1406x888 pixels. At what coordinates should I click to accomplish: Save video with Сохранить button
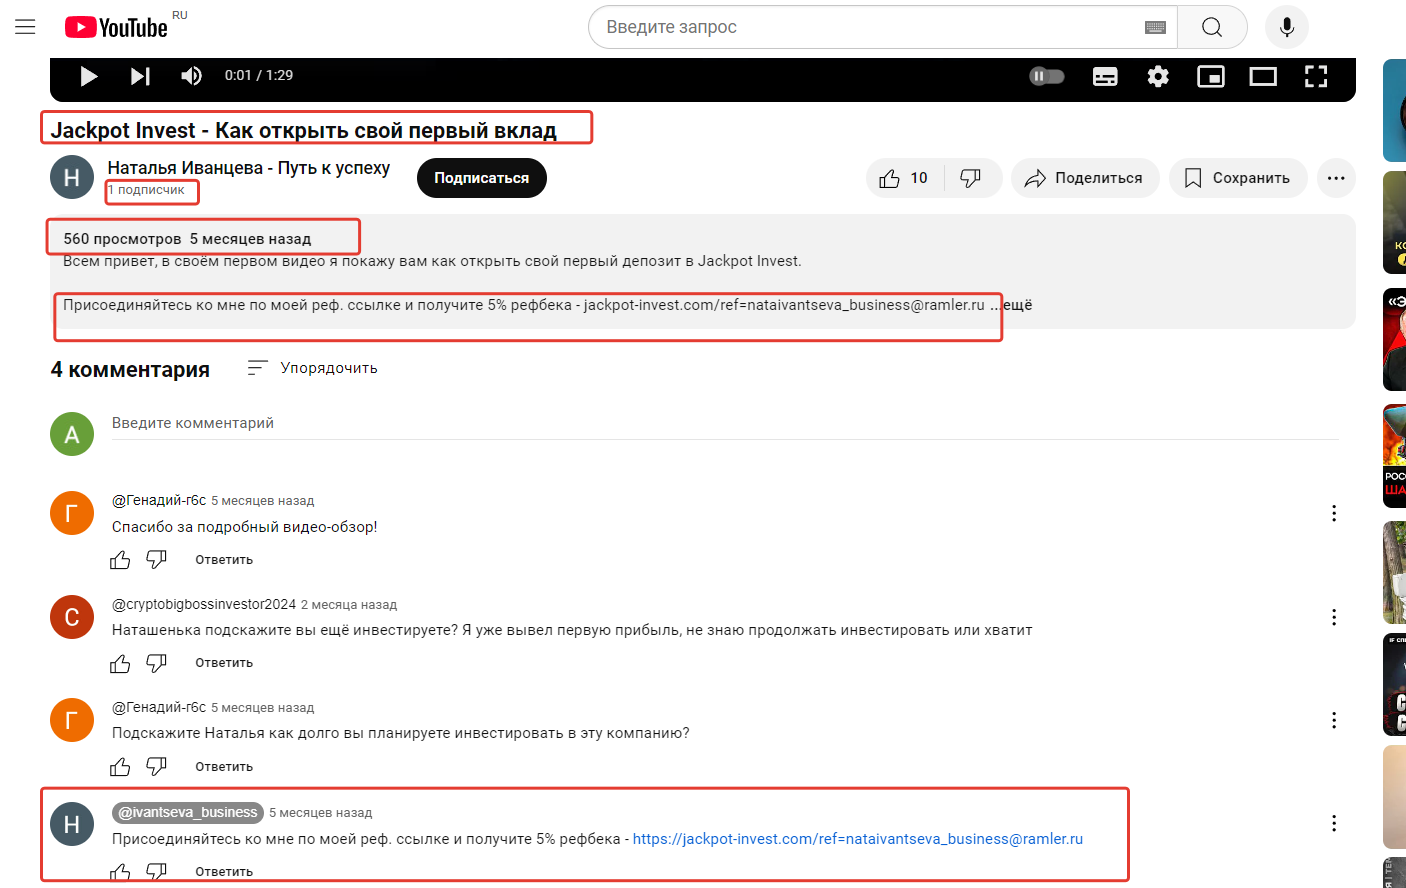coord(1238,178)
